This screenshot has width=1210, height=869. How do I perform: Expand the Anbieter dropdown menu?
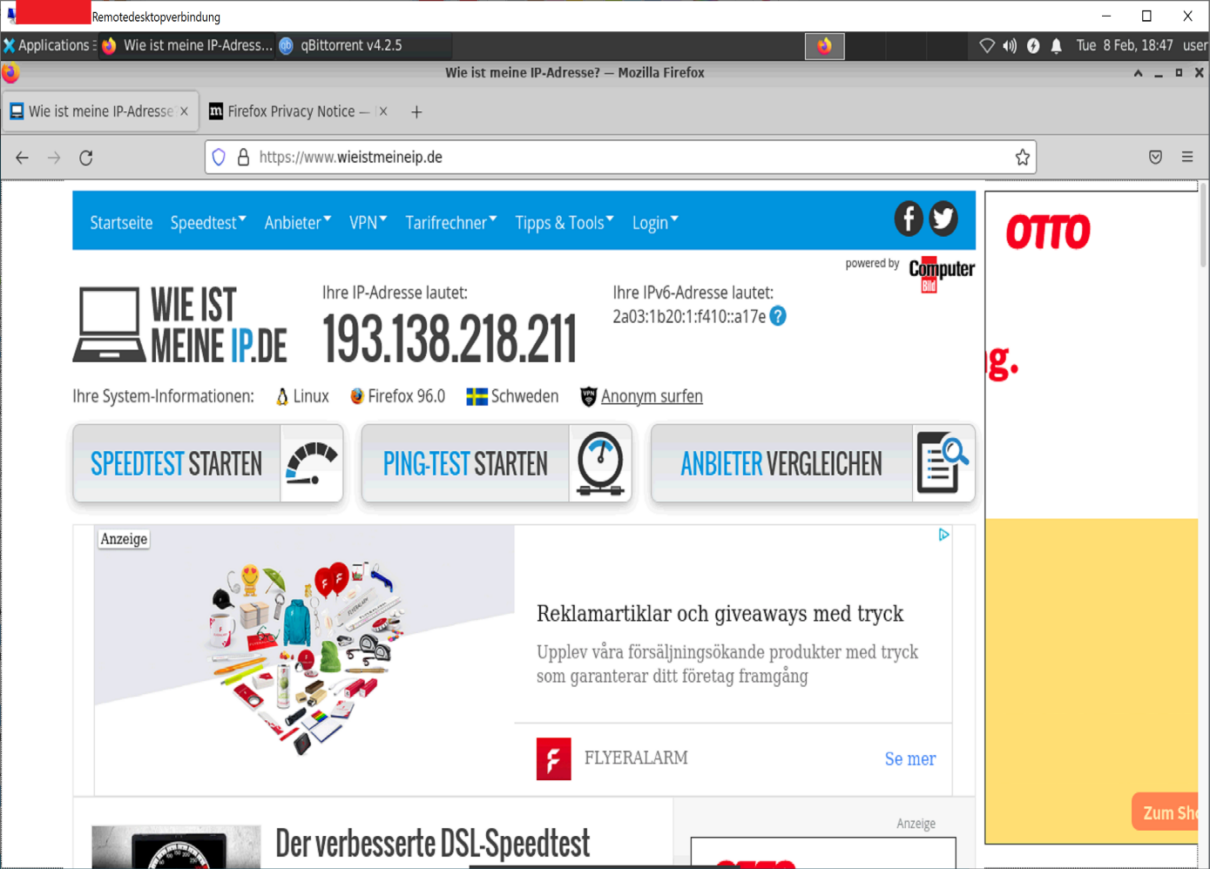(298, 223)
